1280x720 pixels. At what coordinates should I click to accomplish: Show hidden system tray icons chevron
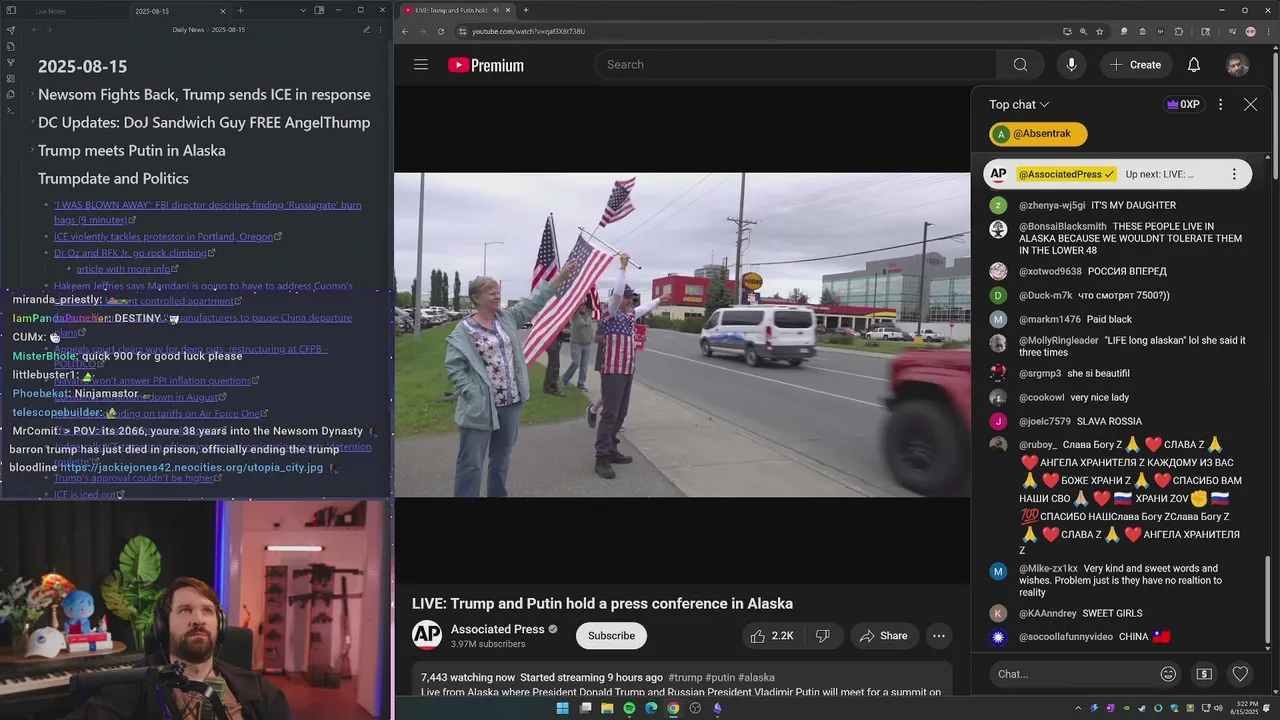1079,708
